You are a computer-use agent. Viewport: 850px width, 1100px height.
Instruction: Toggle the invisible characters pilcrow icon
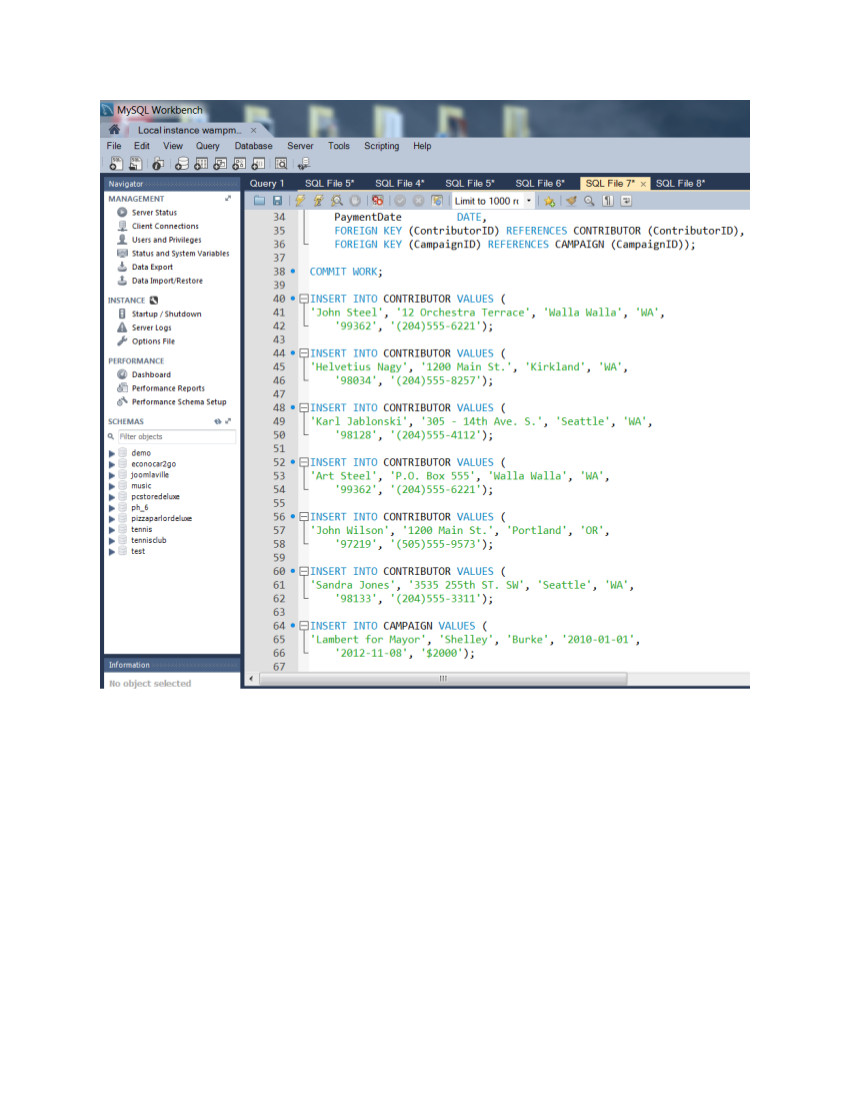[608, 201]
